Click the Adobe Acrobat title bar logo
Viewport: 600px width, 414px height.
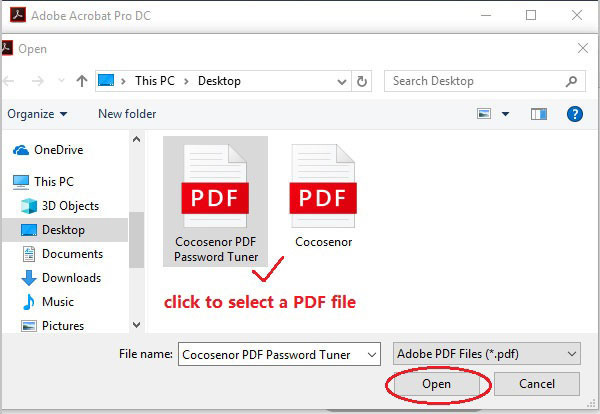pos(18,15)
